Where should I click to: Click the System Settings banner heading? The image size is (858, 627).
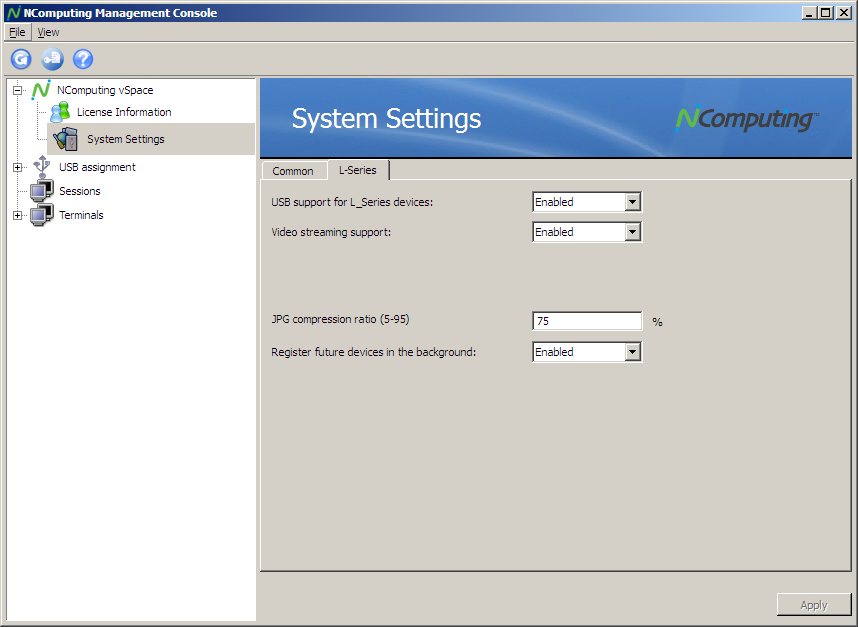pyautogui.click(x=386, y=119)
